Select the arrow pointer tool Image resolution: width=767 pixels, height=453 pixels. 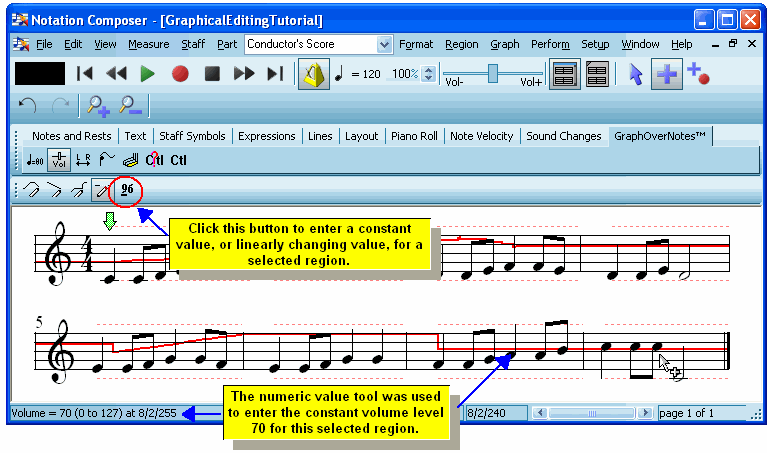point(635,74)
